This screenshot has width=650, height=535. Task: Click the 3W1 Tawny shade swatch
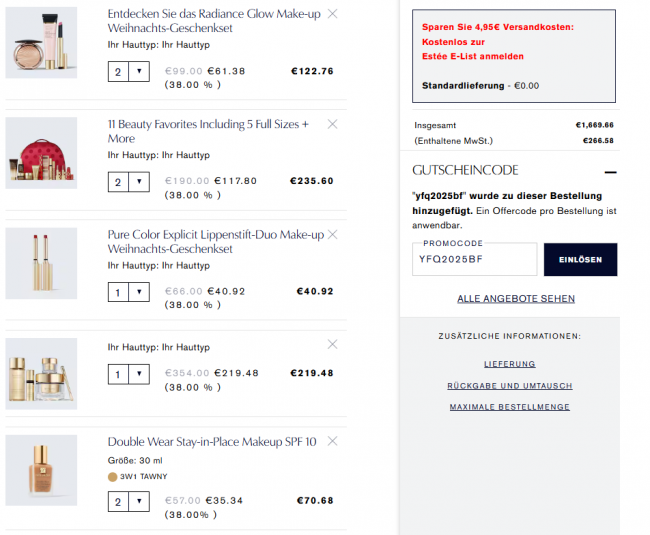112,477
